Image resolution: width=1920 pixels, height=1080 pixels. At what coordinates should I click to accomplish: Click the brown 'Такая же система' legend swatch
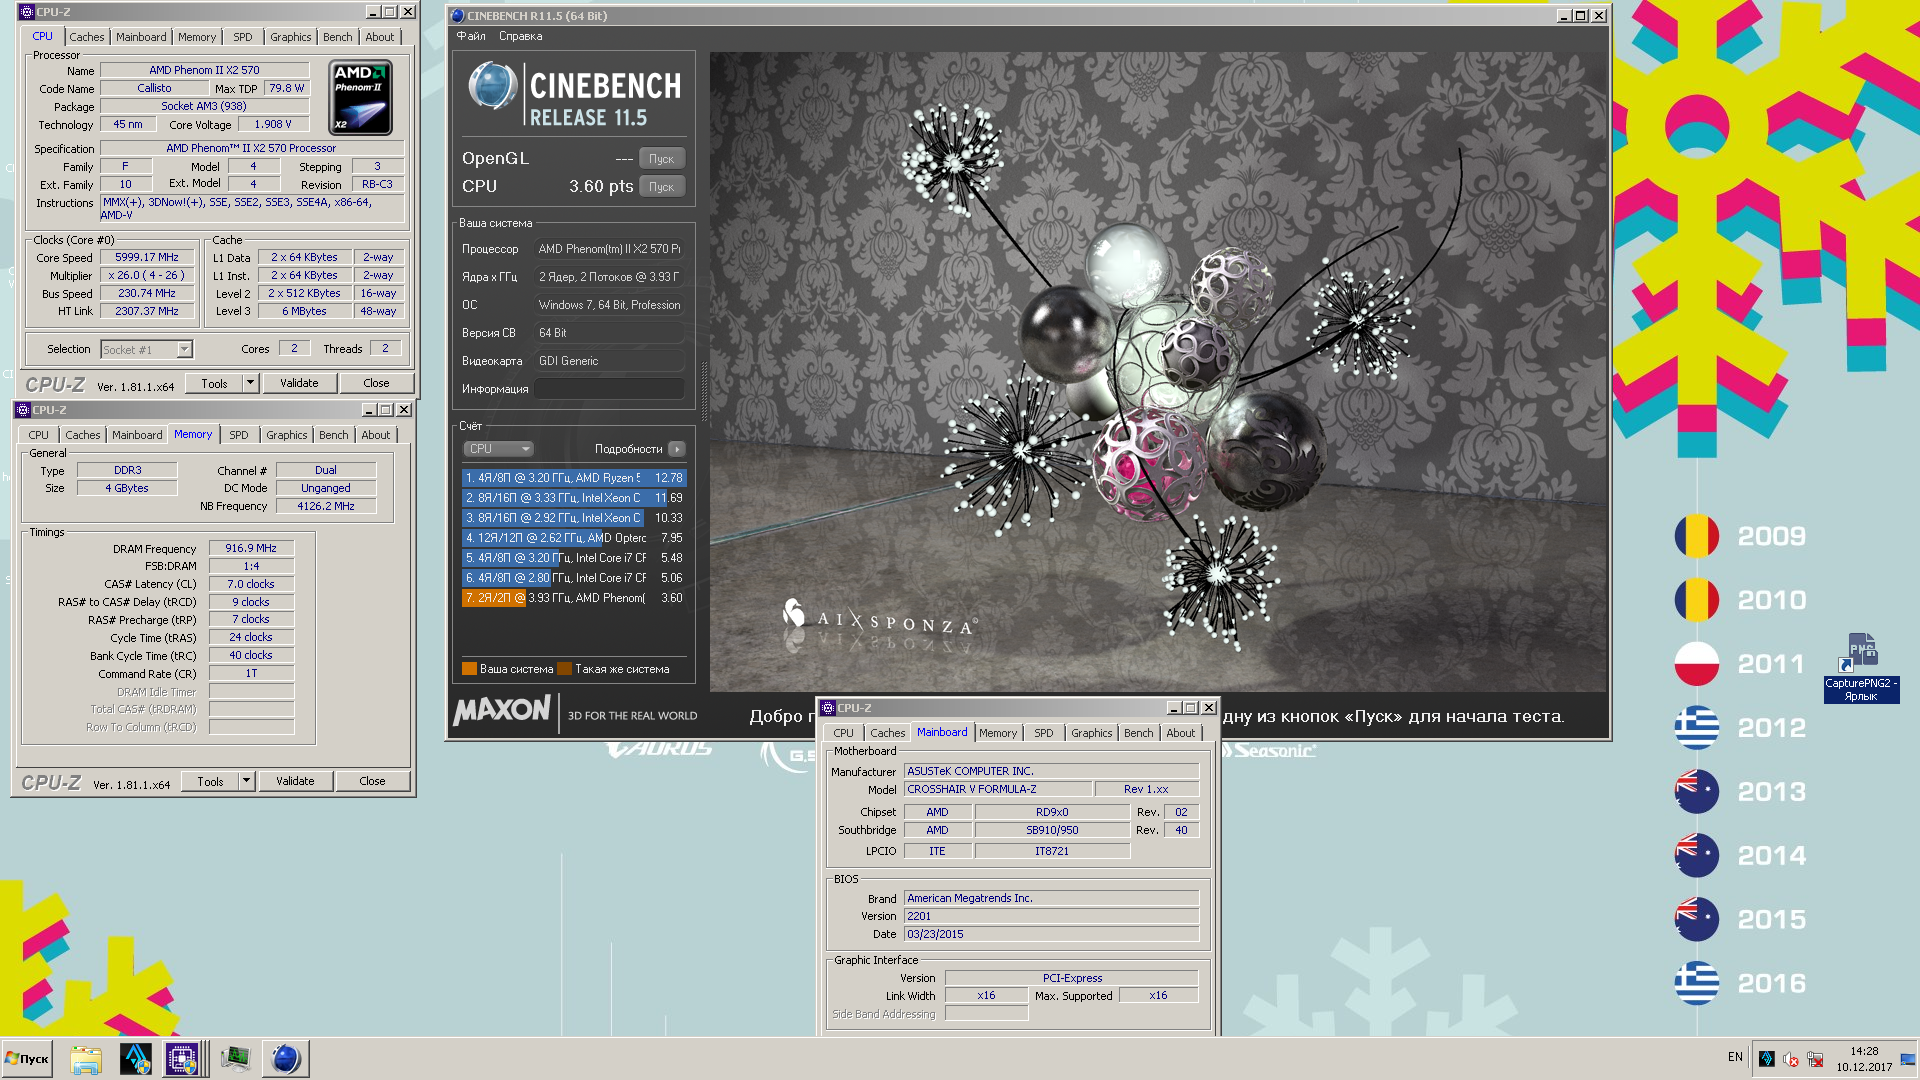point(564,669)
